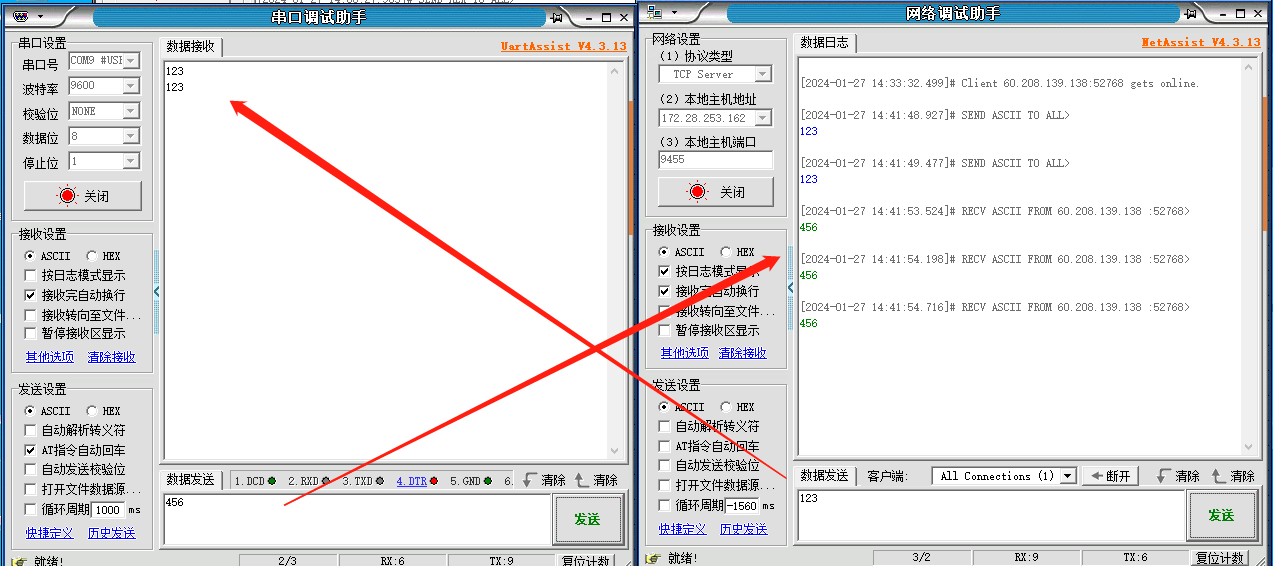This screenshot has width=1273, height=566.
Task: Open the network icon menu in NetAssist
Action: (x=662, y=13)
